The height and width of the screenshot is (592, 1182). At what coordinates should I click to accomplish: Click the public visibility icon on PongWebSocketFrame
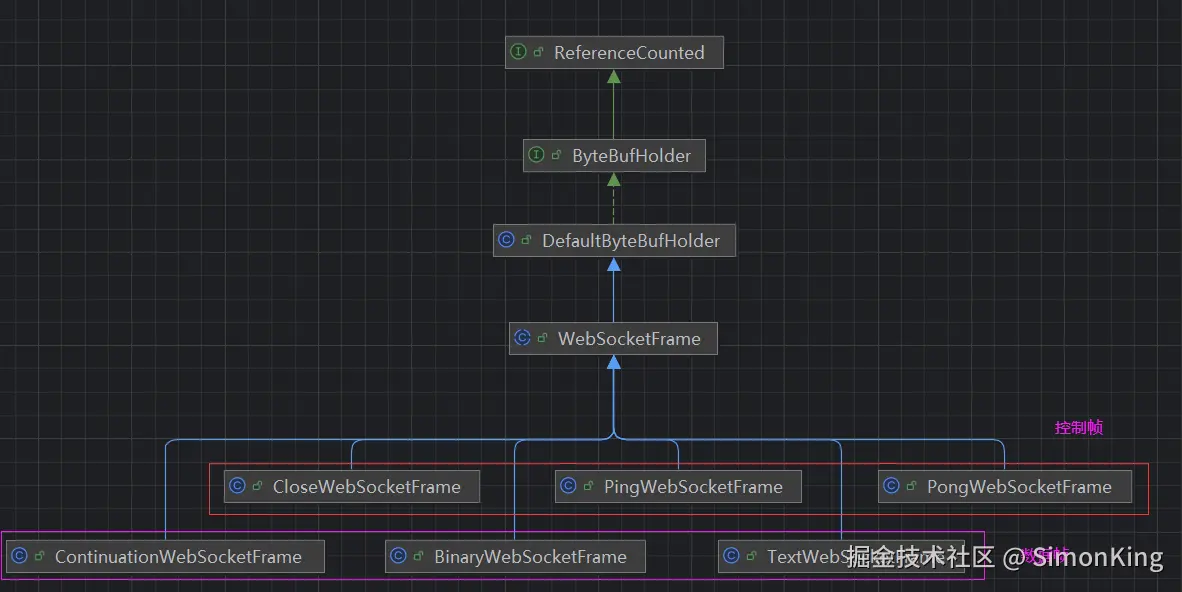[x=911, y=486]
